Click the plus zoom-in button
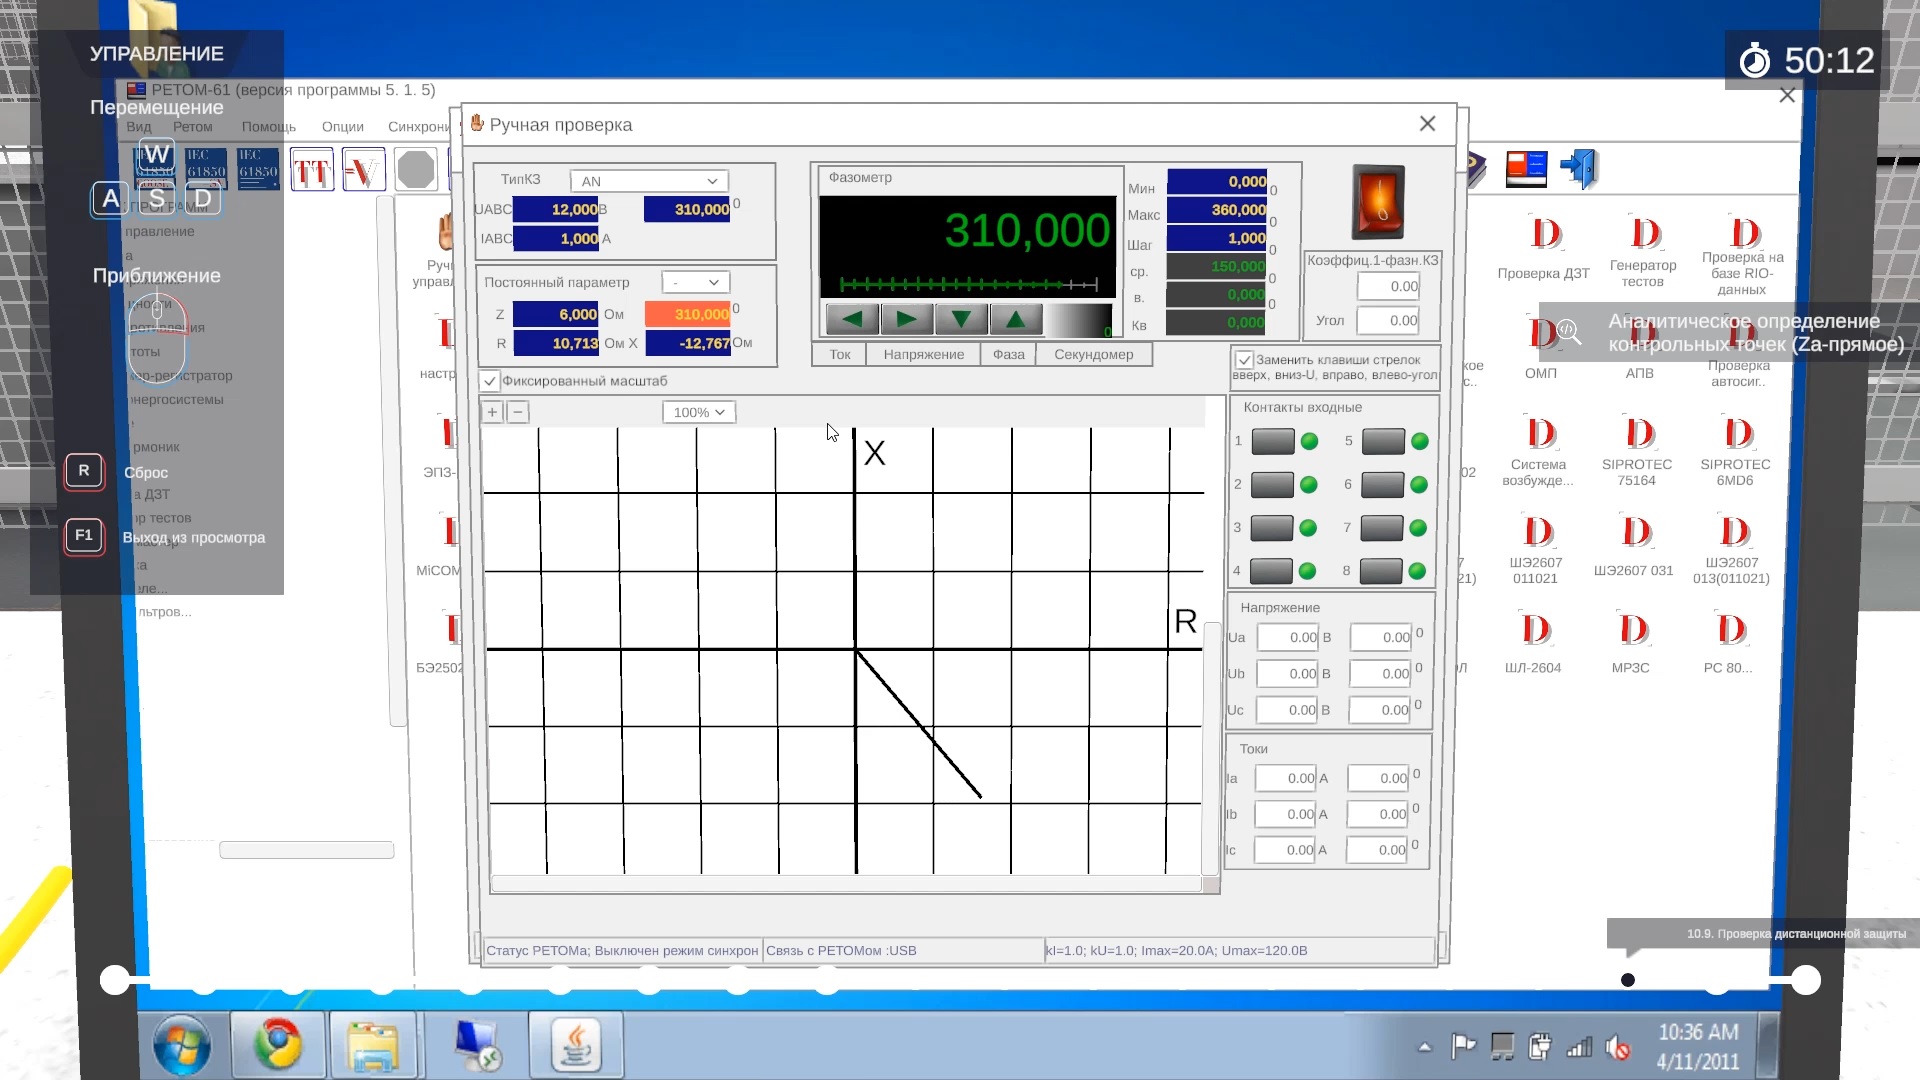 pyautogui.click(x=492, y=412)
